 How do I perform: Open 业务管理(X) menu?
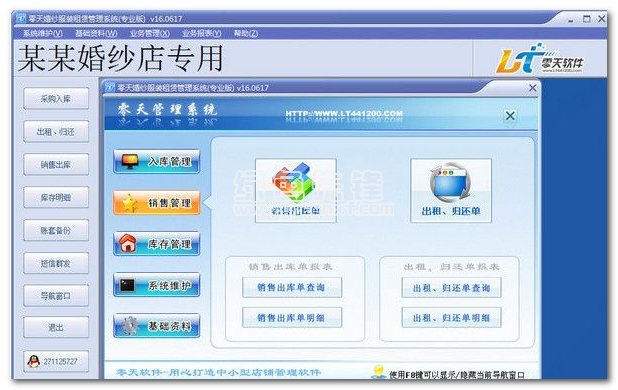tap(149, 33)
